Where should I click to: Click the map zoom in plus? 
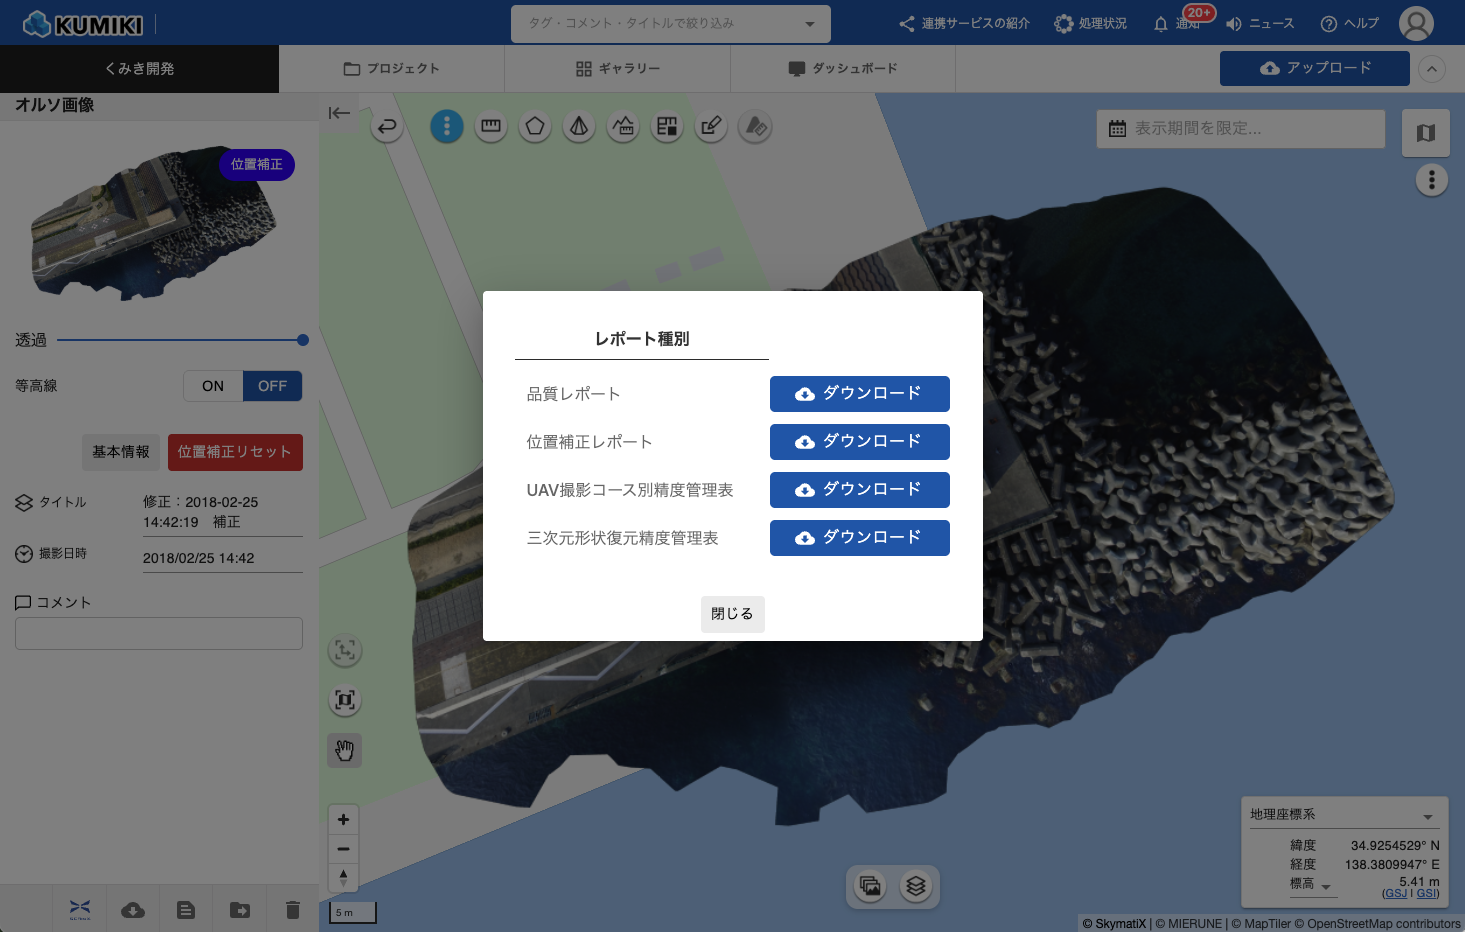tap(343, 820)
